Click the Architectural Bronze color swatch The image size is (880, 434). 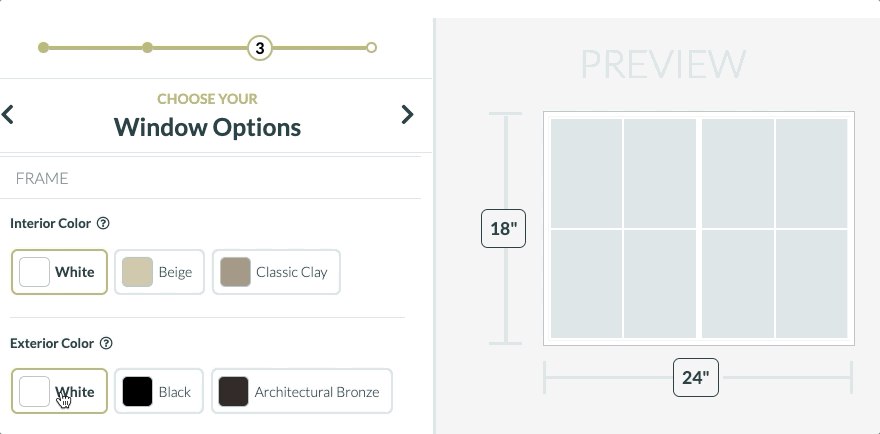point(233,391)
